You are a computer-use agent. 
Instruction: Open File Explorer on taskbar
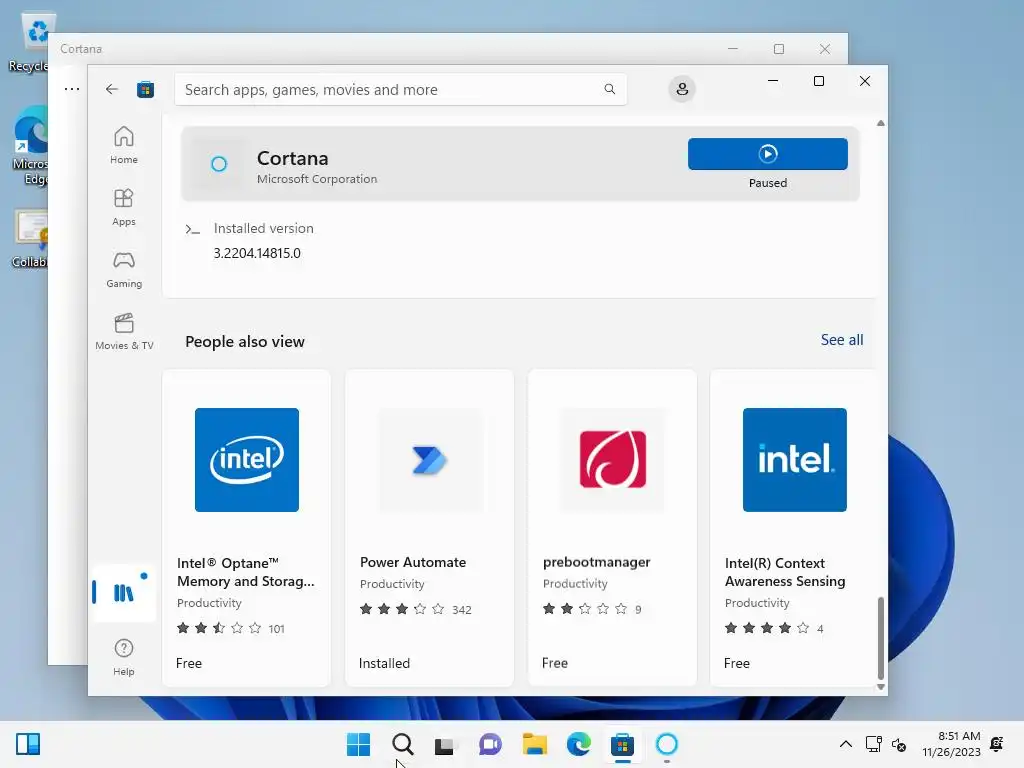[x=534, y=744]
